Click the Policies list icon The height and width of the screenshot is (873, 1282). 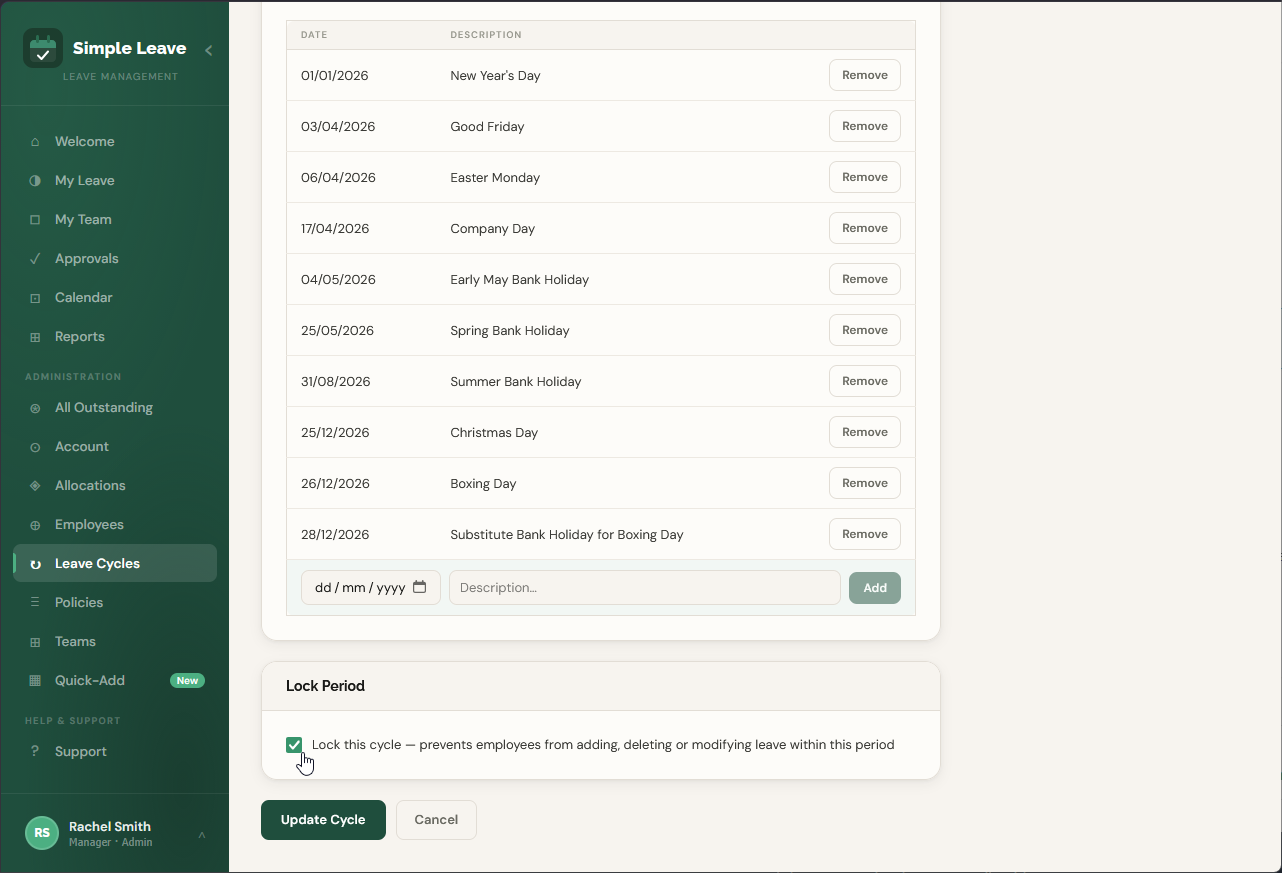coord(35,603)
